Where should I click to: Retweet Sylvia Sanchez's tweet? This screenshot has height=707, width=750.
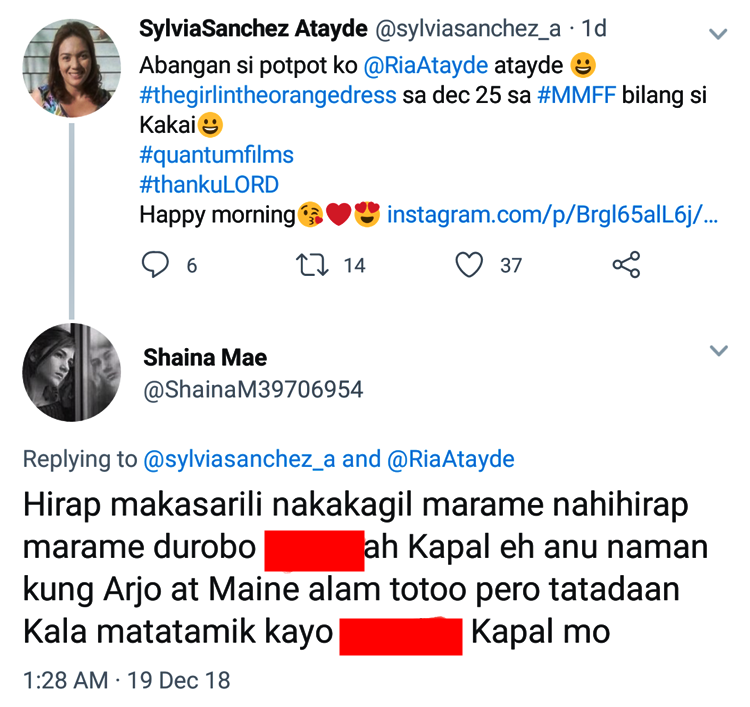point(312,264)
